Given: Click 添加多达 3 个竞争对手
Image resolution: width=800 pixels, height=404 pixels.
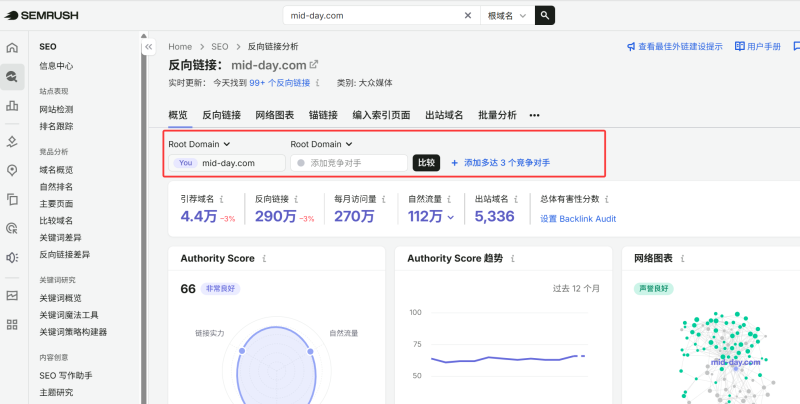Looking at the screenshot, I should pos(501,163).
